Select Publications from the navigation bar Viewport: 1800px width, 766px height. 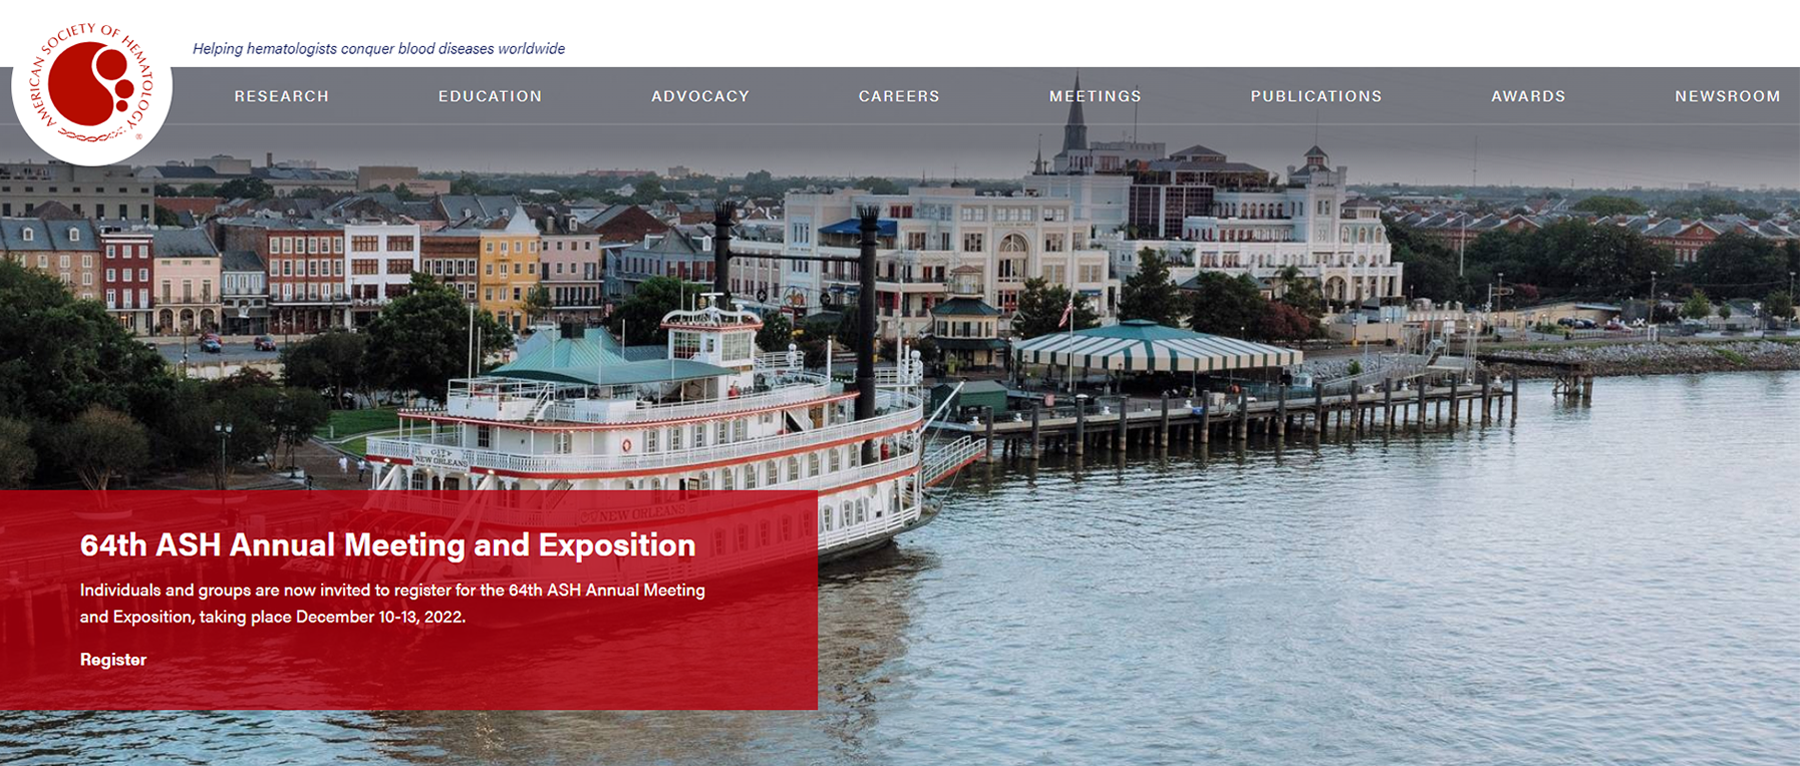(1316, 96)
